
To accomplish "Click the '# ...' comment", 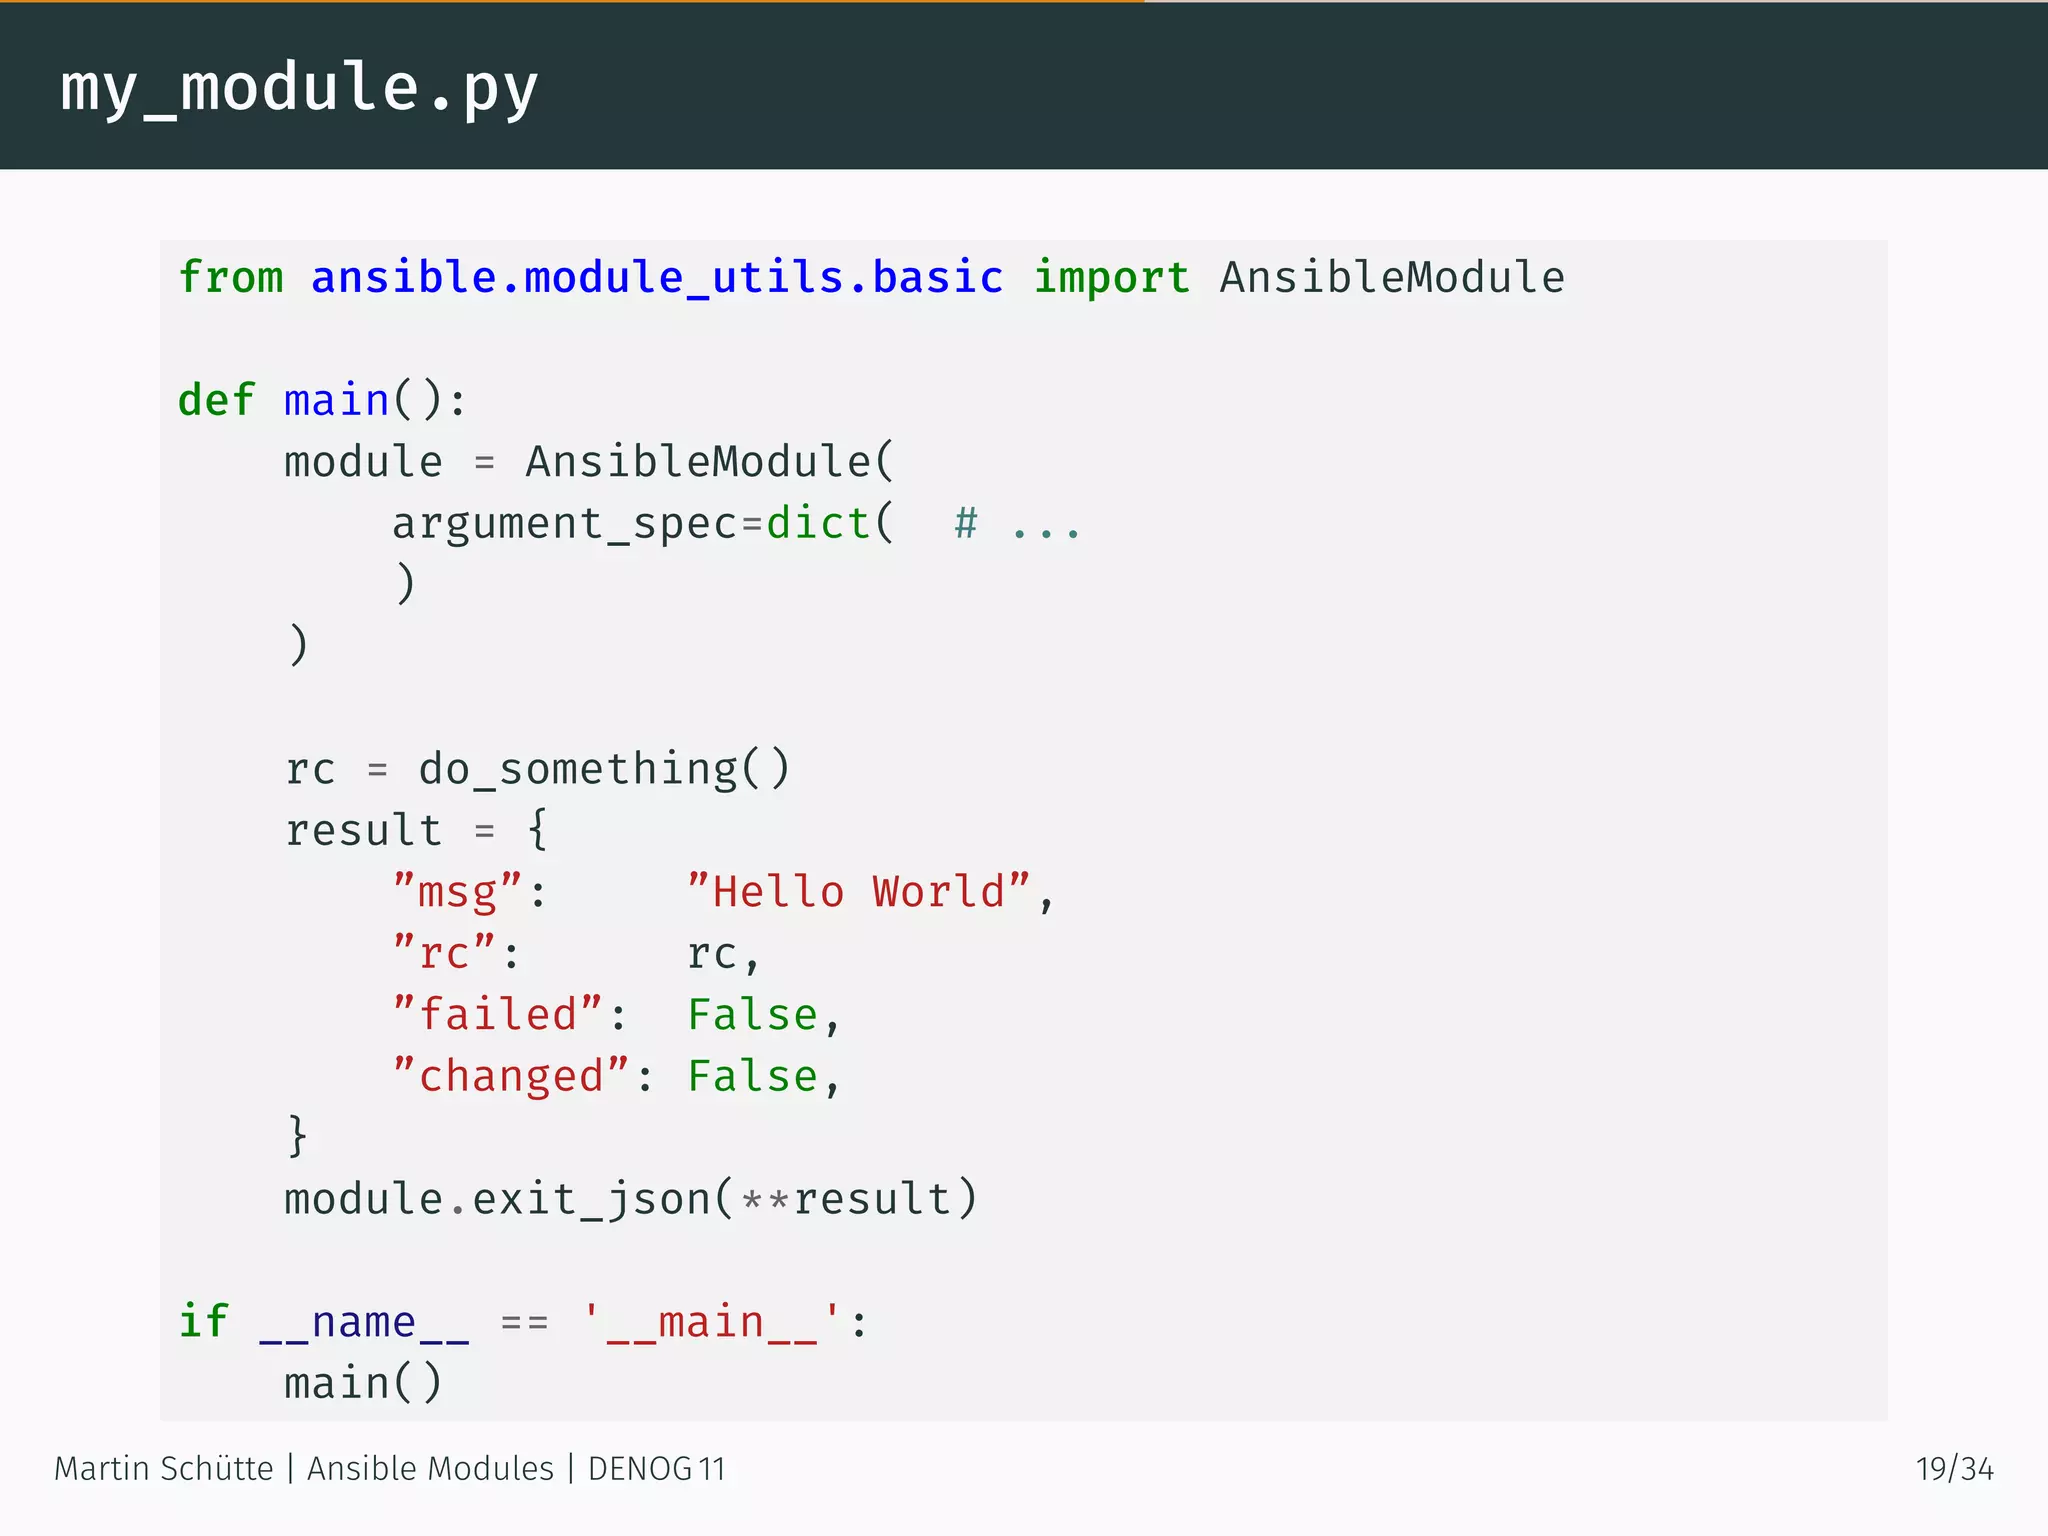I will (x=1017, y=524).
